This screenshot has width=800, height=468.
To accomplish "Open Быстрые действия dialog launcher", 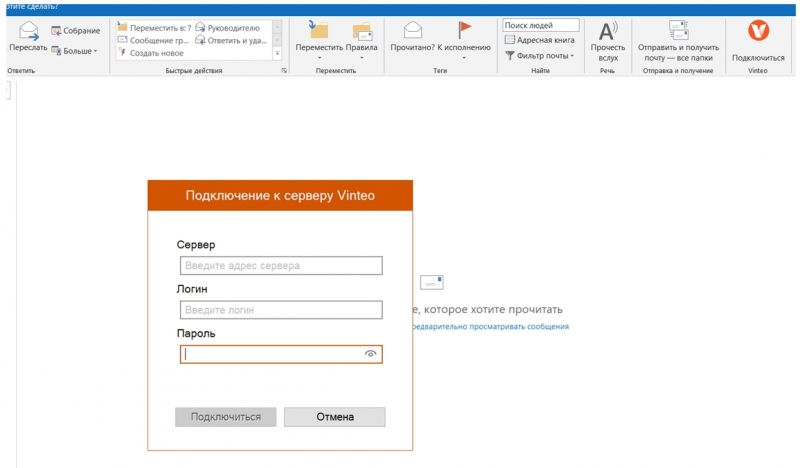I will [284, 70].
